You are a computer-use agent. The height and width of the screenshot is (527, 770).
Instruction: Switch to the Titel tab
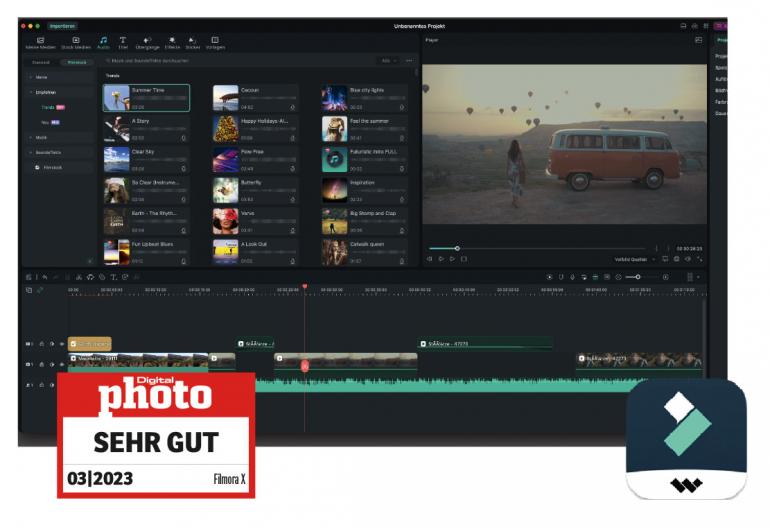click(123, 43)
